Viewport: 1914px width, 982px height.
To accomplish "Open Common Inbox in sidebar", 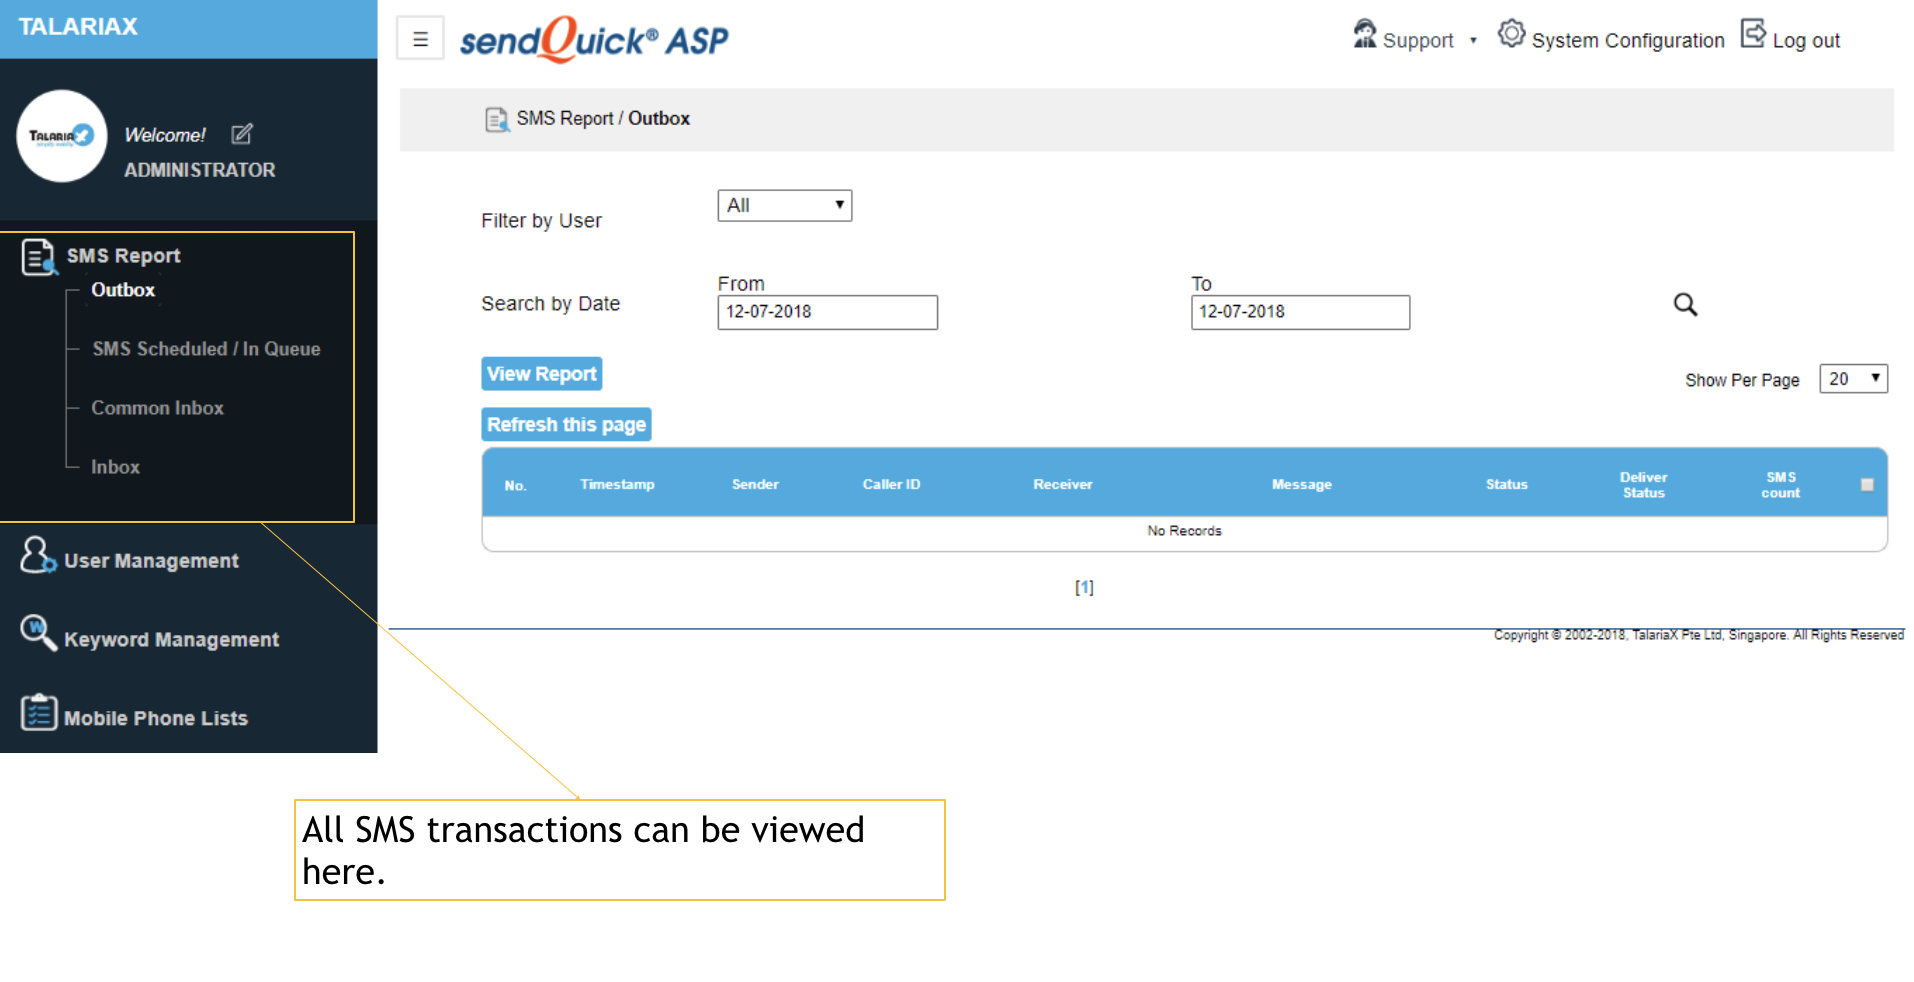I will [157, 408].
